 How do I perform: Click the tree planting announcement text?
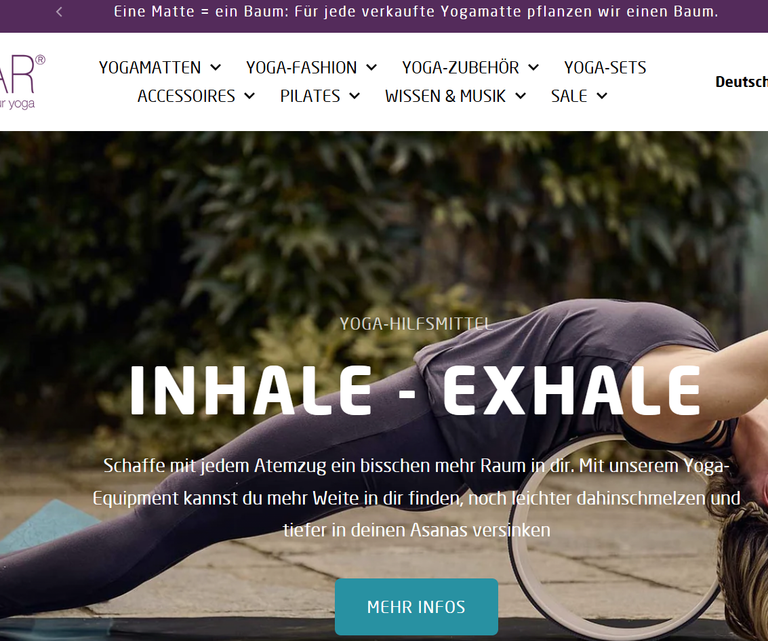point(416,12)
